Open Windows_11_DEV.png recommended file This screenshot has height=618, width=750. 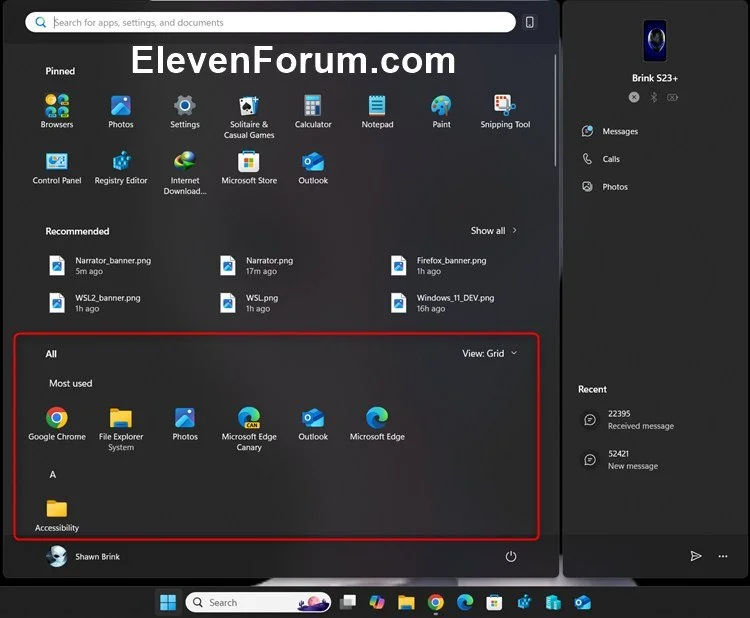(442, 303)
